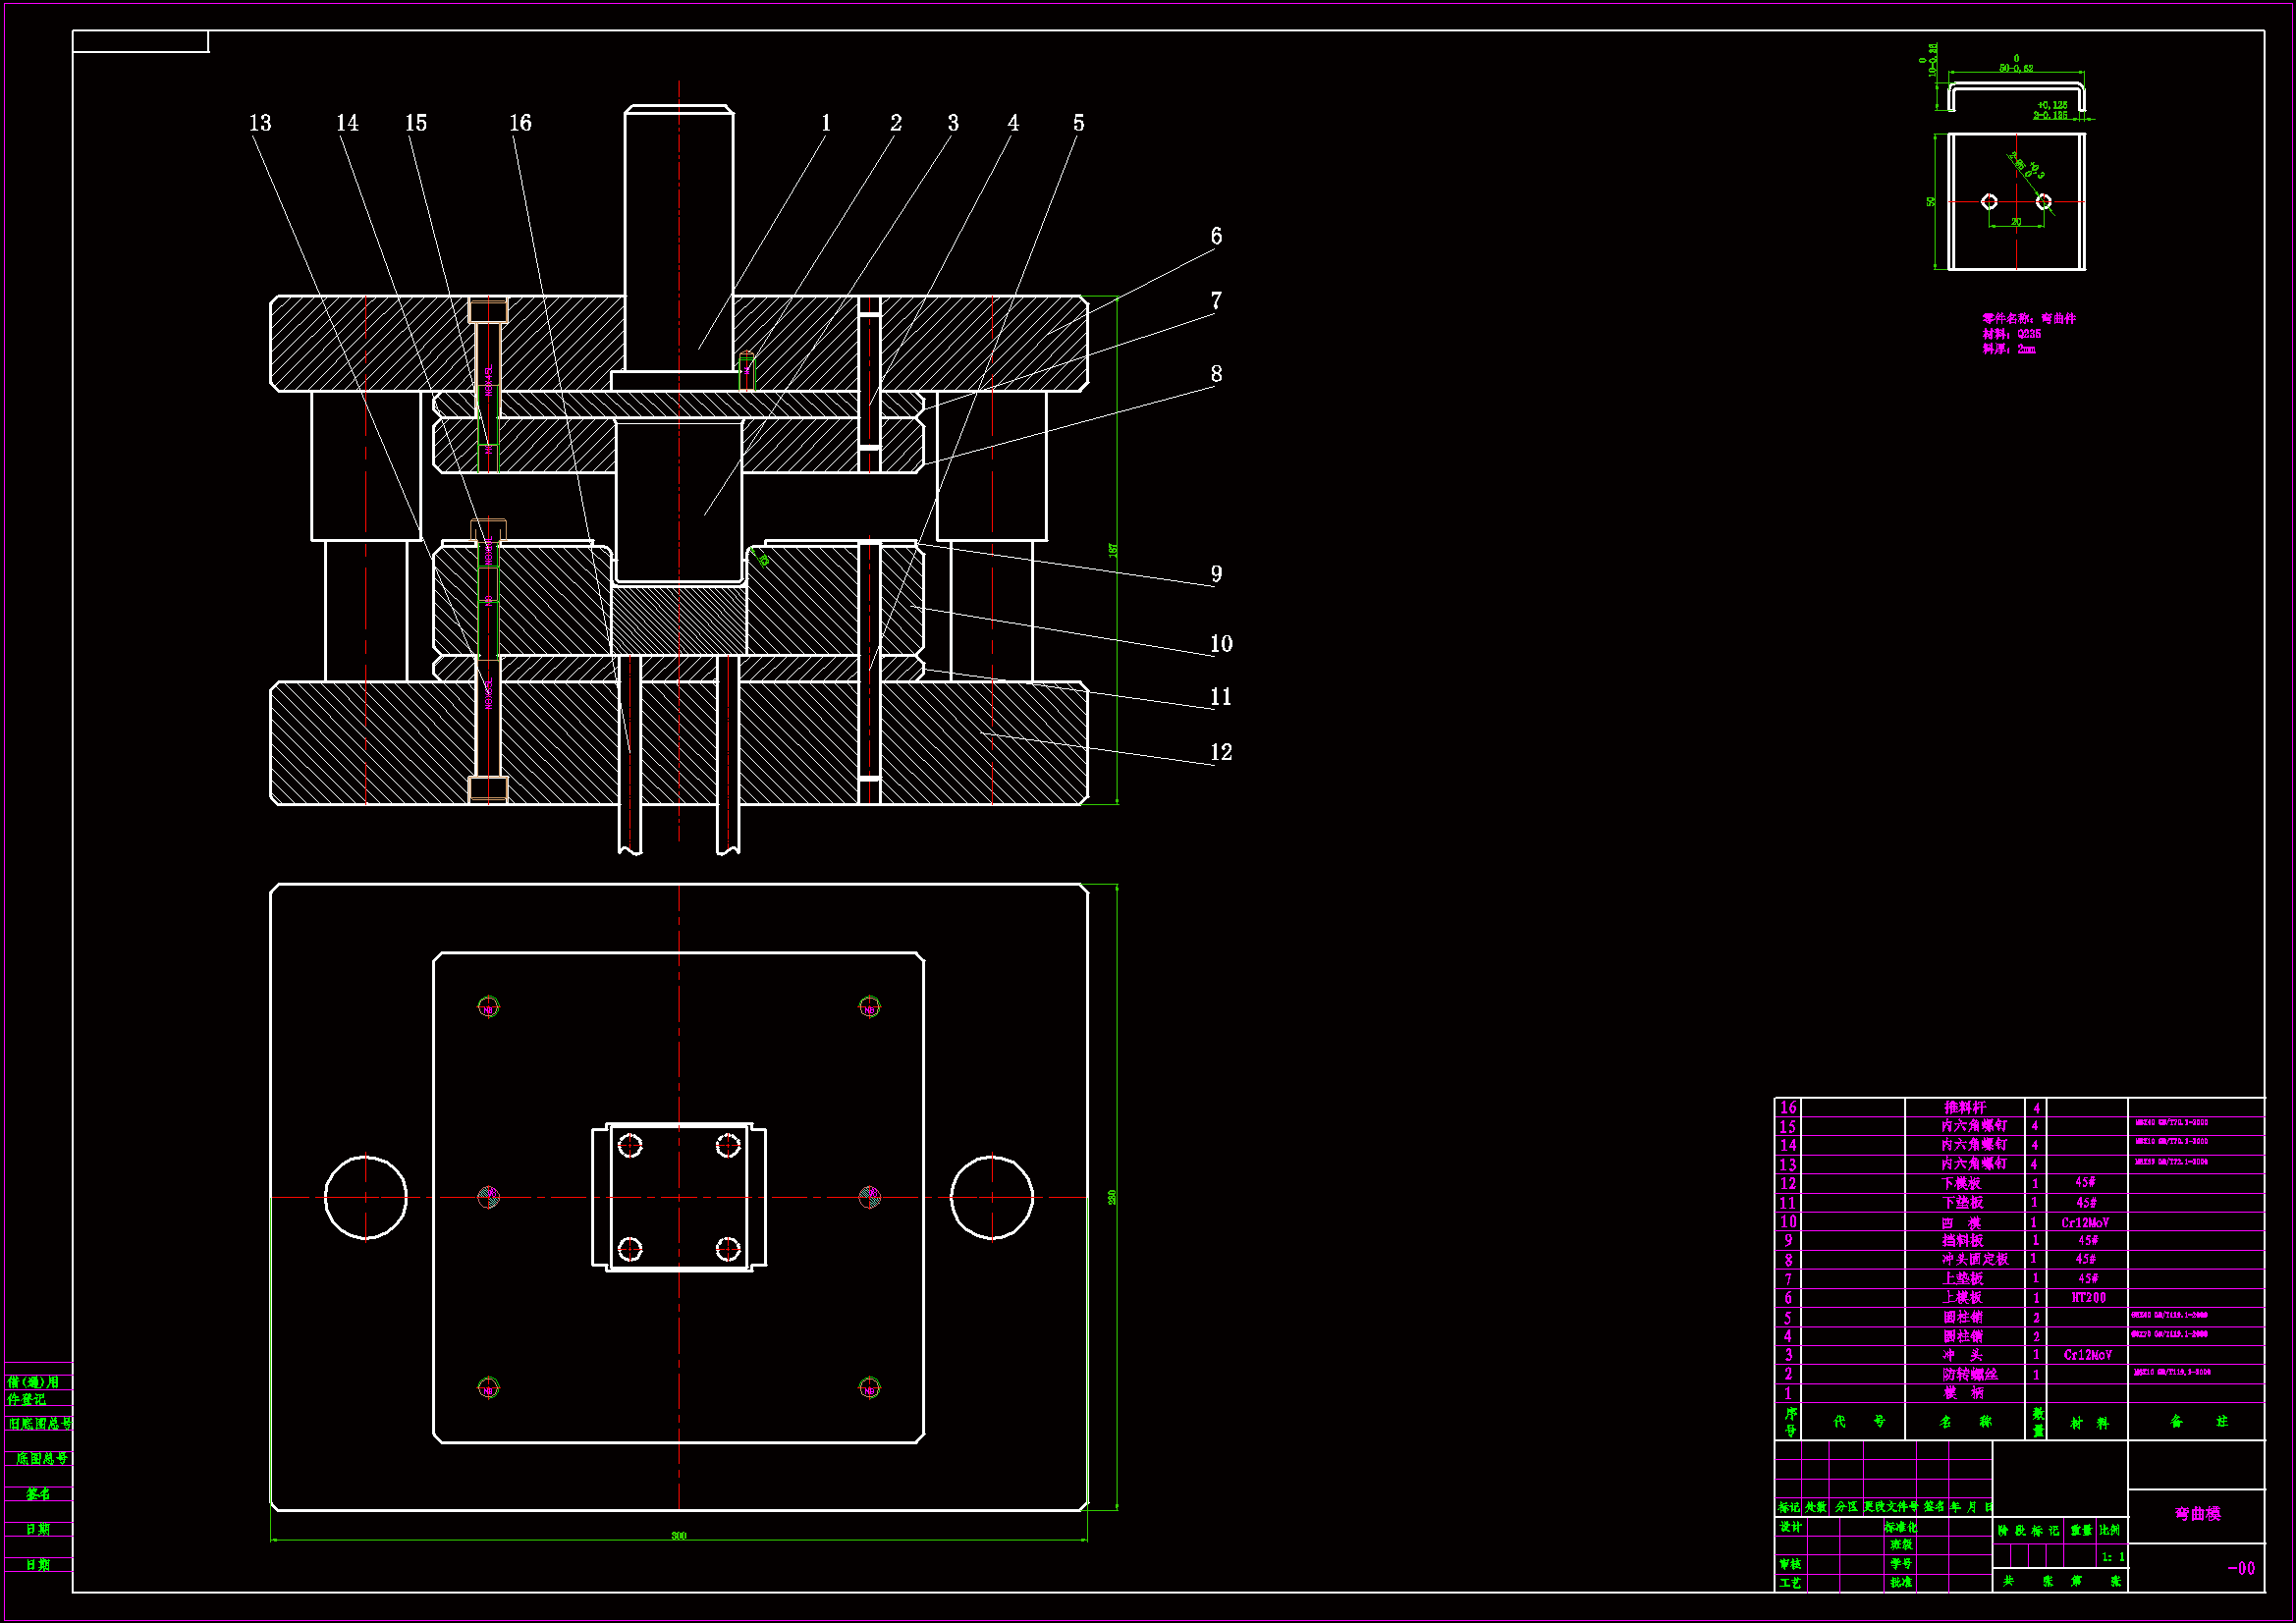Select callout number 12 label
The width and height of the screenshot is (2296, 1623).
tap(1221, 752)
